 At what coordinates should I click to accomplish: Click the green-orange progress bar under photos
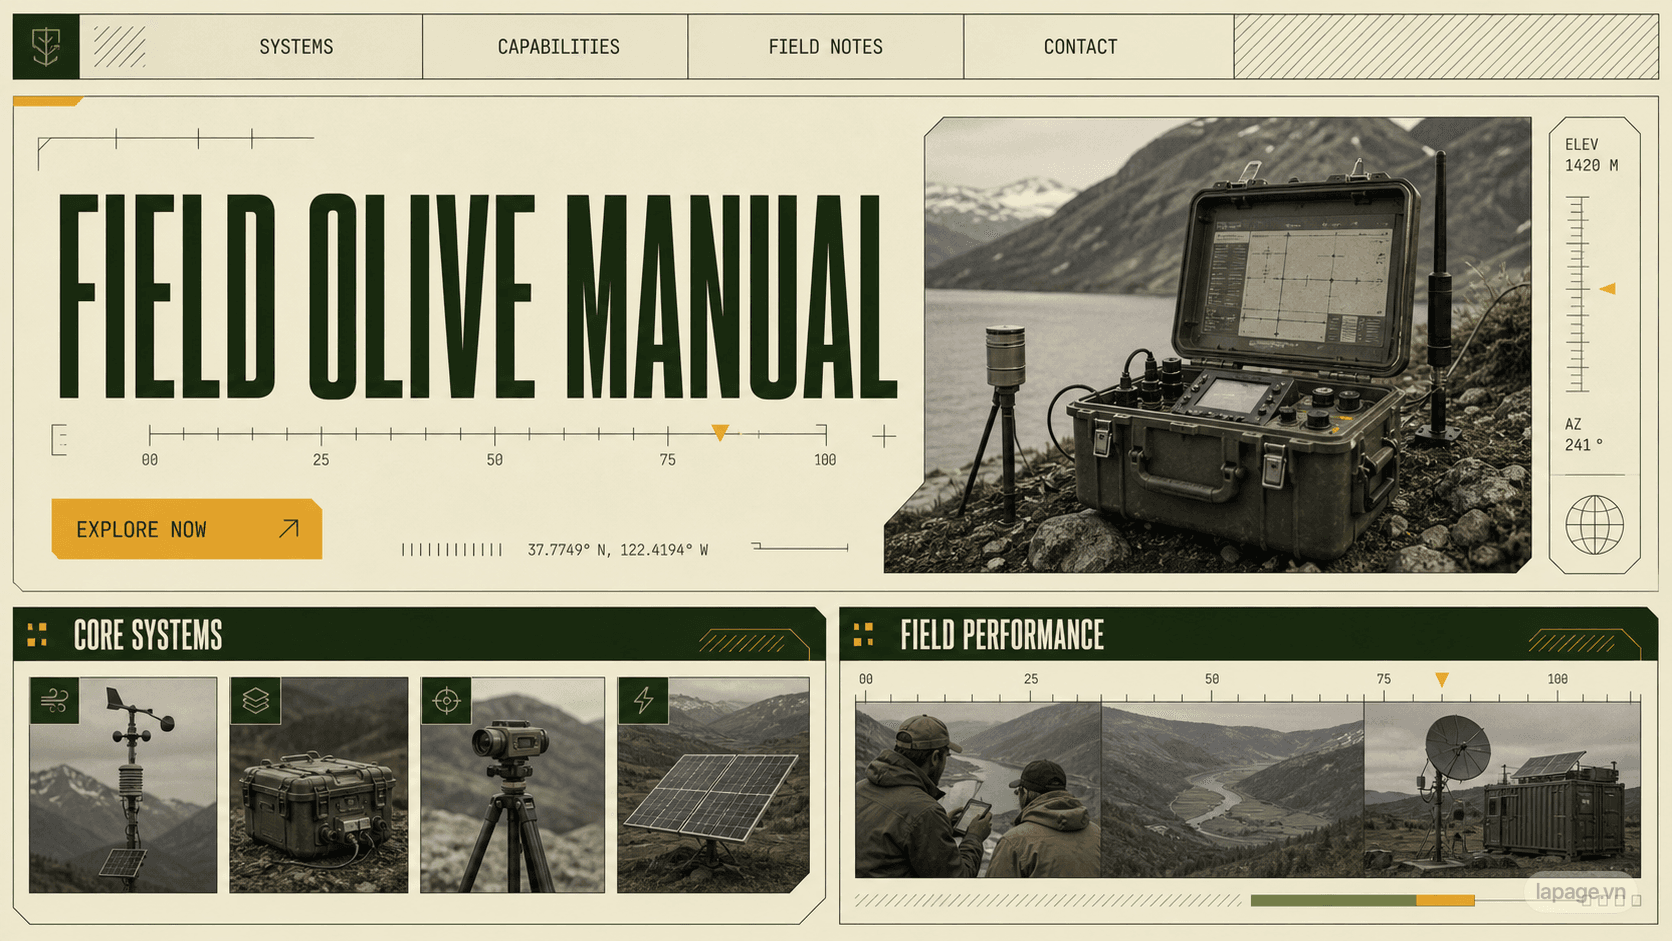point(1362,901)
